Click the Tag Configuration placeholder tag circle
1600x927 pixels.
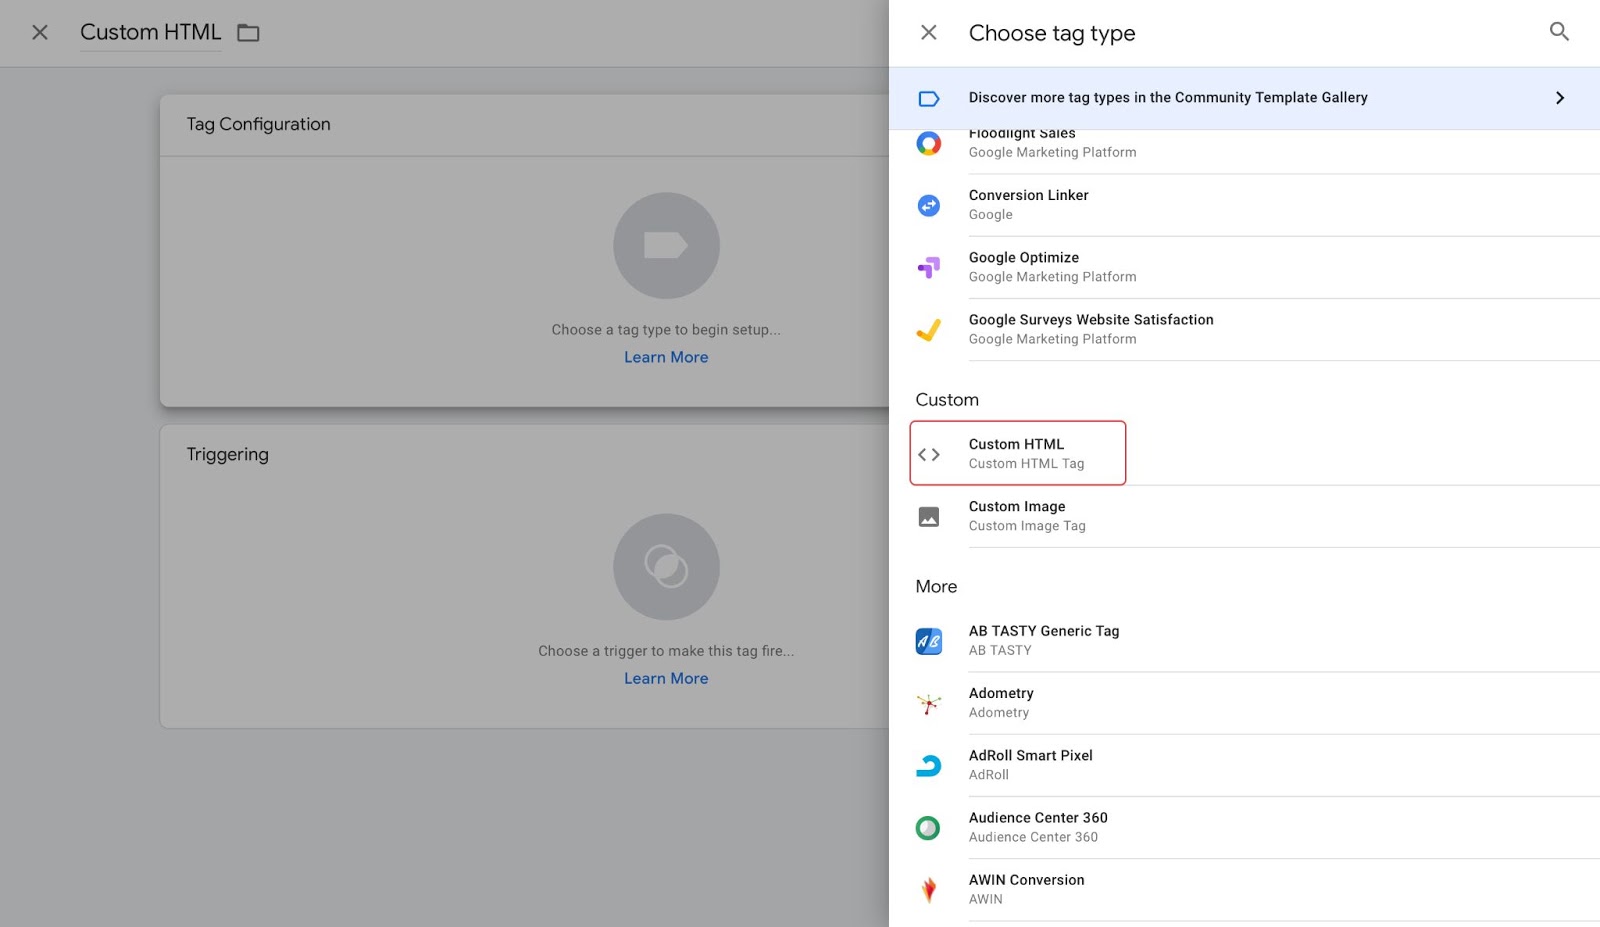click(666, 246)
